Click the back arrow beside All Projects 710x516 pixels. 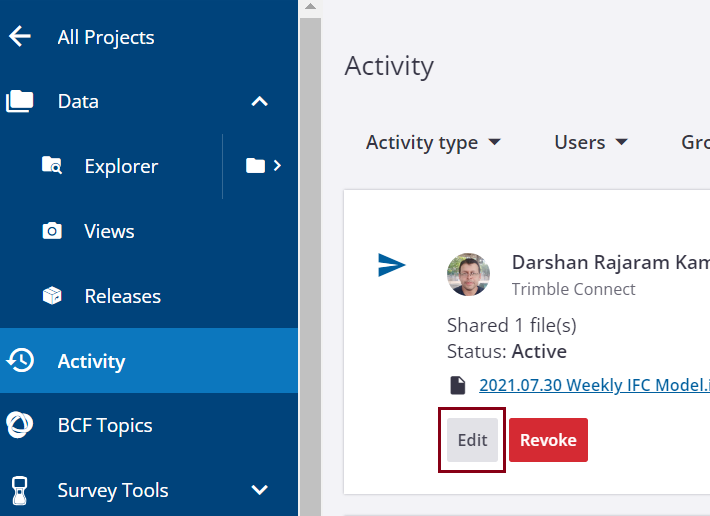coord(20,37)
